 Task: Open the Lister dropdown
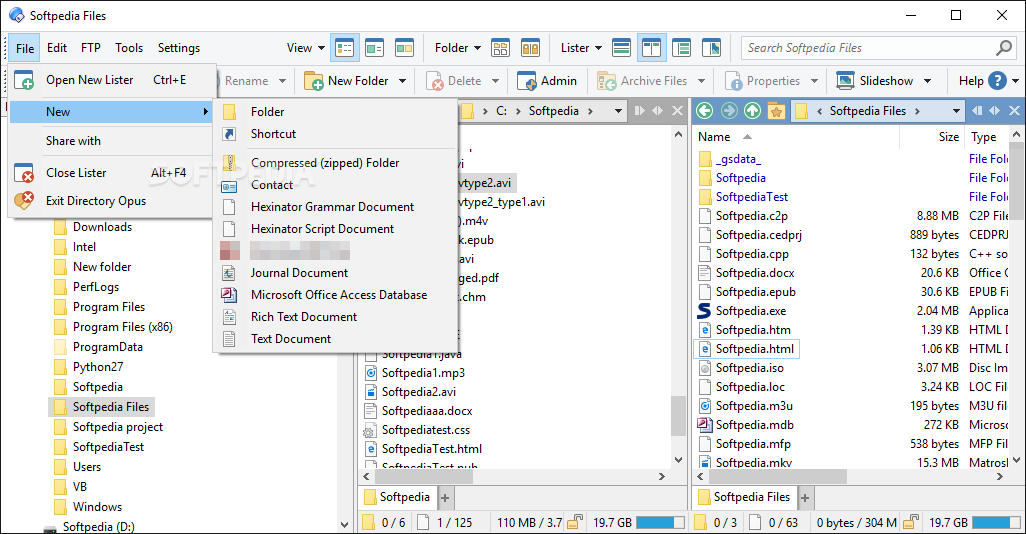tap(581, 48)
